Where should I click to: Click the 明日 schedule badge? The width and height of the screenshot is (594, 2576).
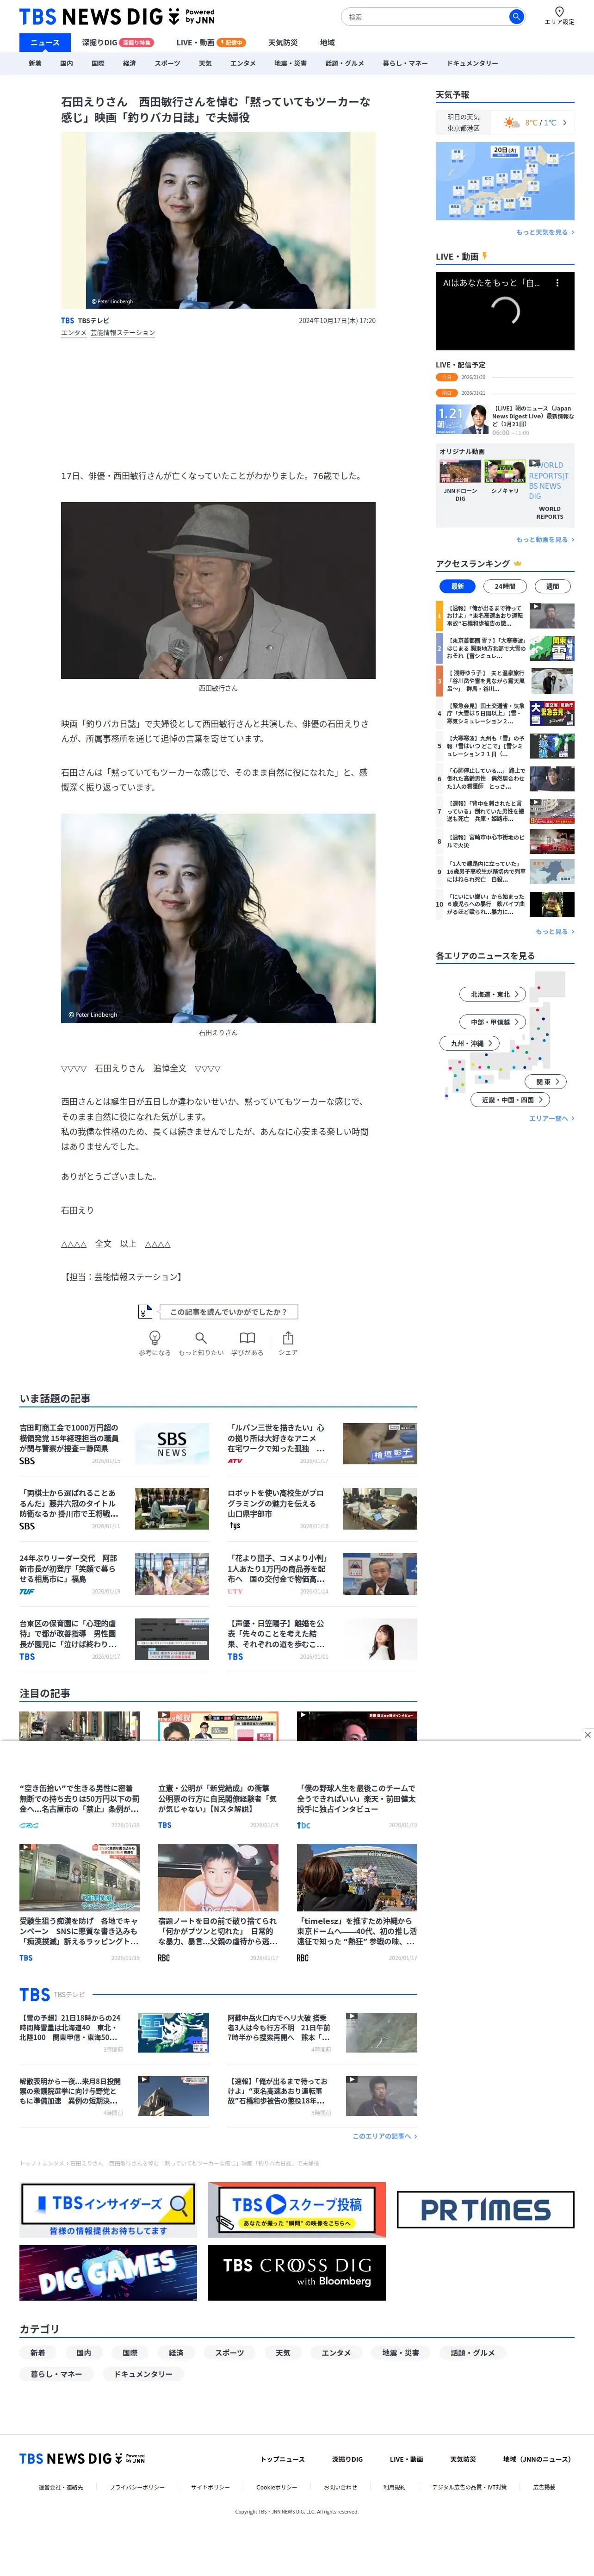pos(447,393)
